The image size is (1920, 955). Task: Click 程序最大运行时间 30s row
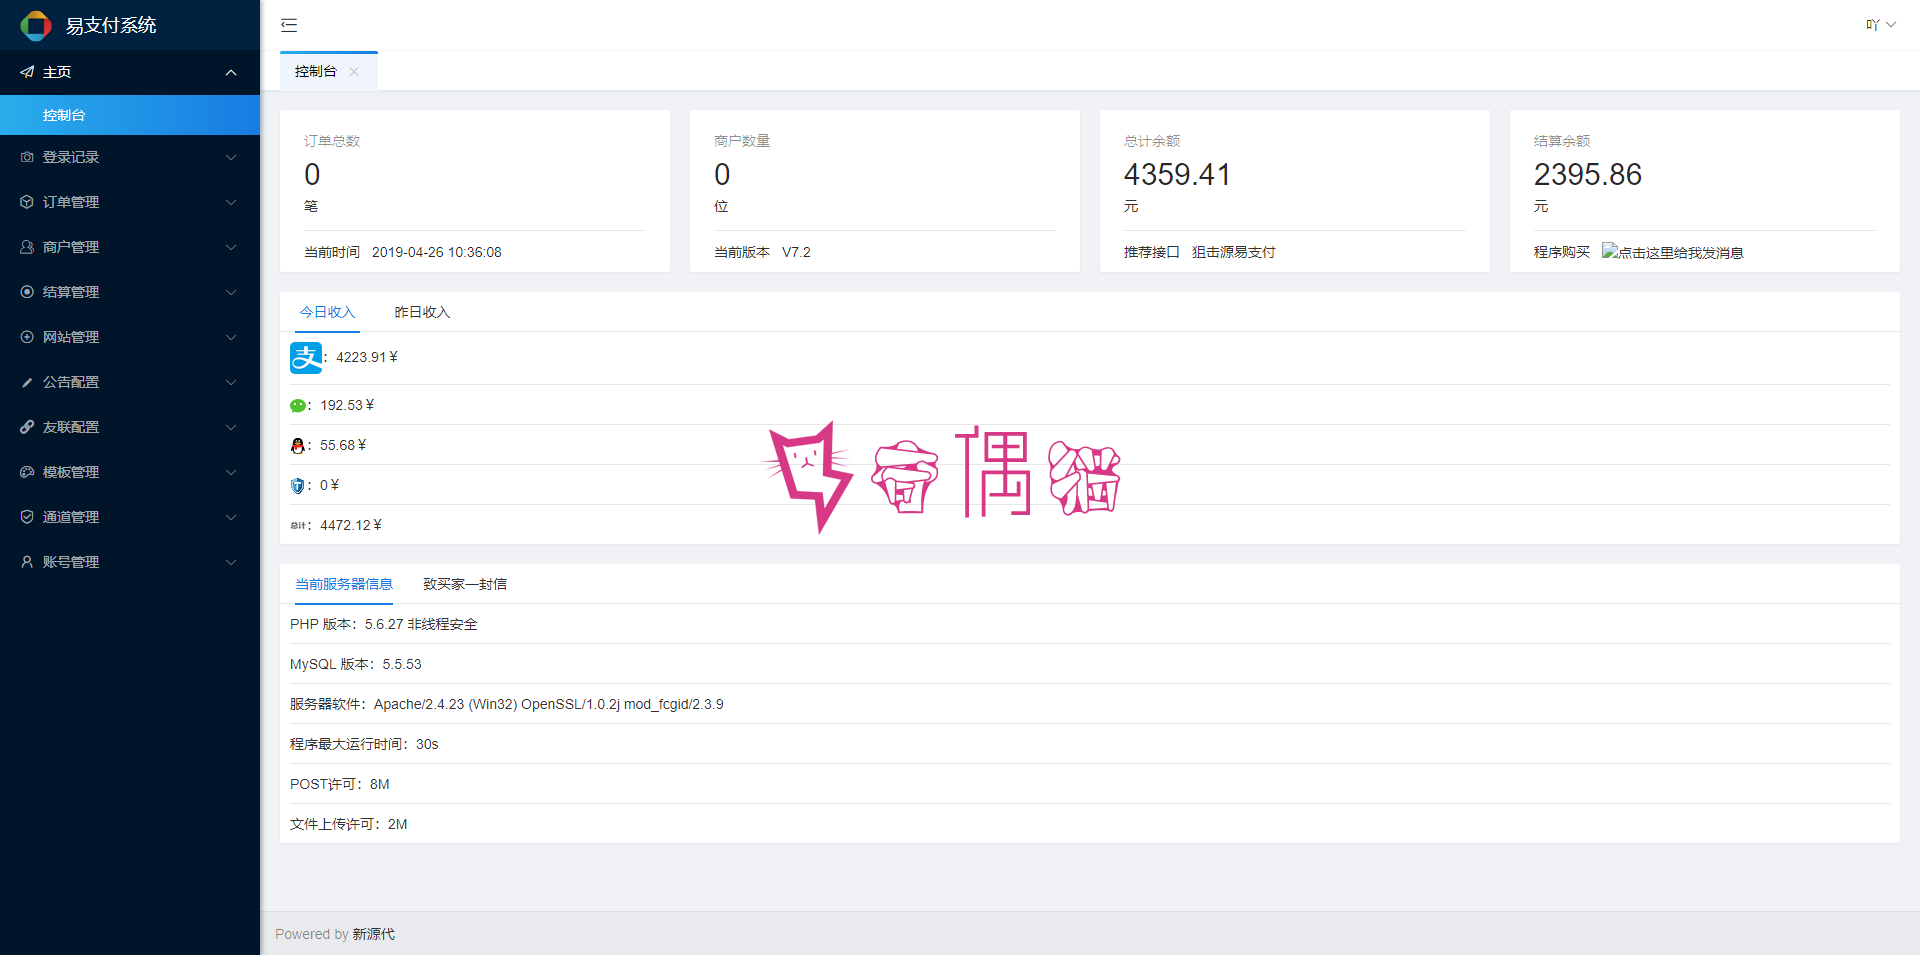click(x=1090, y=744)
